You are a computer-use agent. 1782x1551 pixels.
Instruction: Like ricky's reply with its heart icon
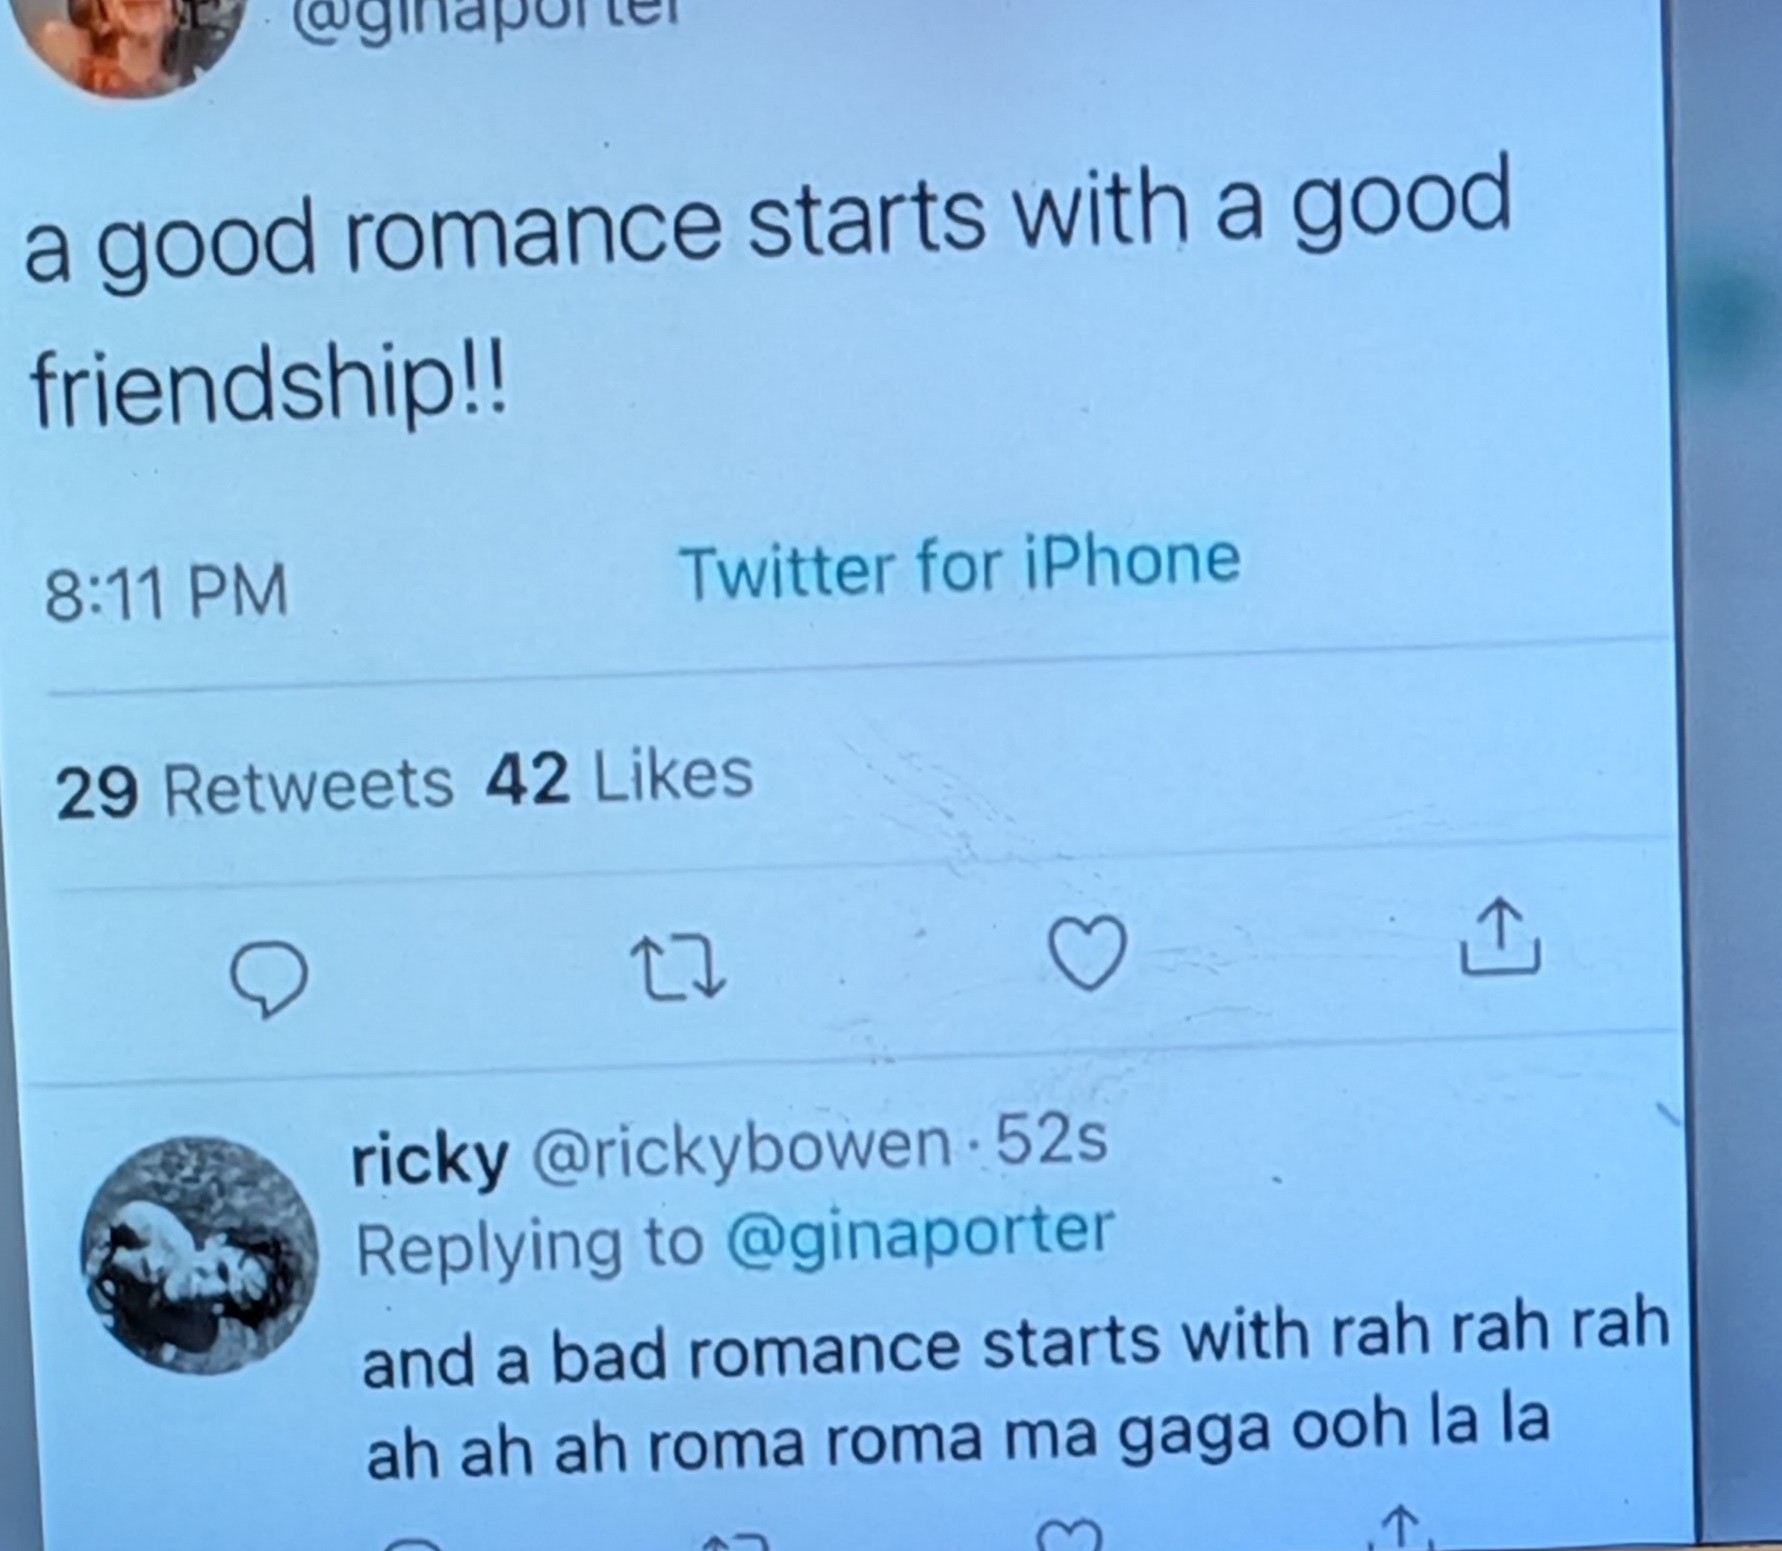[x=1069, y=1535]
